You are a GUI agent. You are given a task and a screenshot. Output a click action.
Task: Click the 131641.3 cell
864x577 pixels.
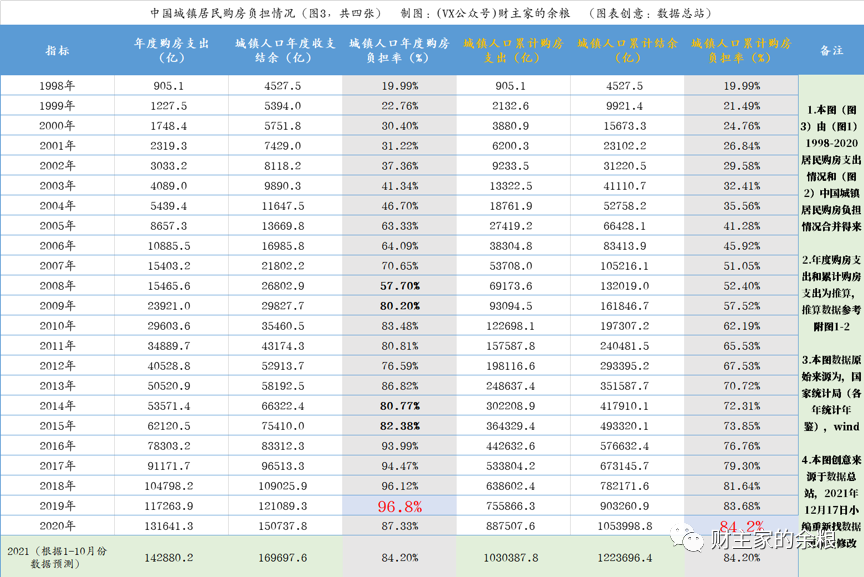(x=169, y=526)
